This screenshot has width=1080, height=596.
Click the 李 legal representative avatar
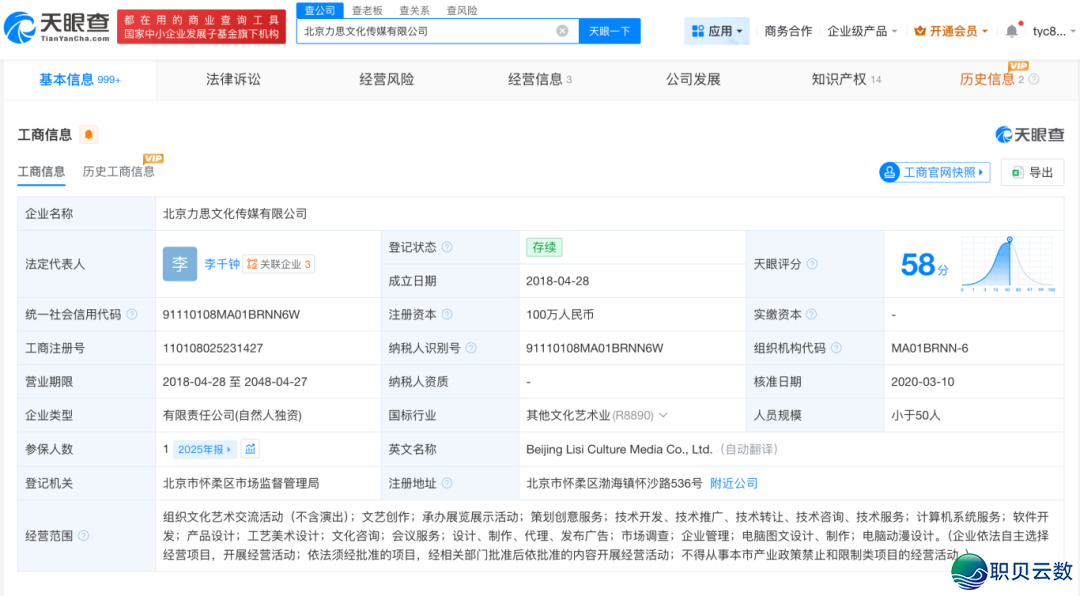pos(180,264)
